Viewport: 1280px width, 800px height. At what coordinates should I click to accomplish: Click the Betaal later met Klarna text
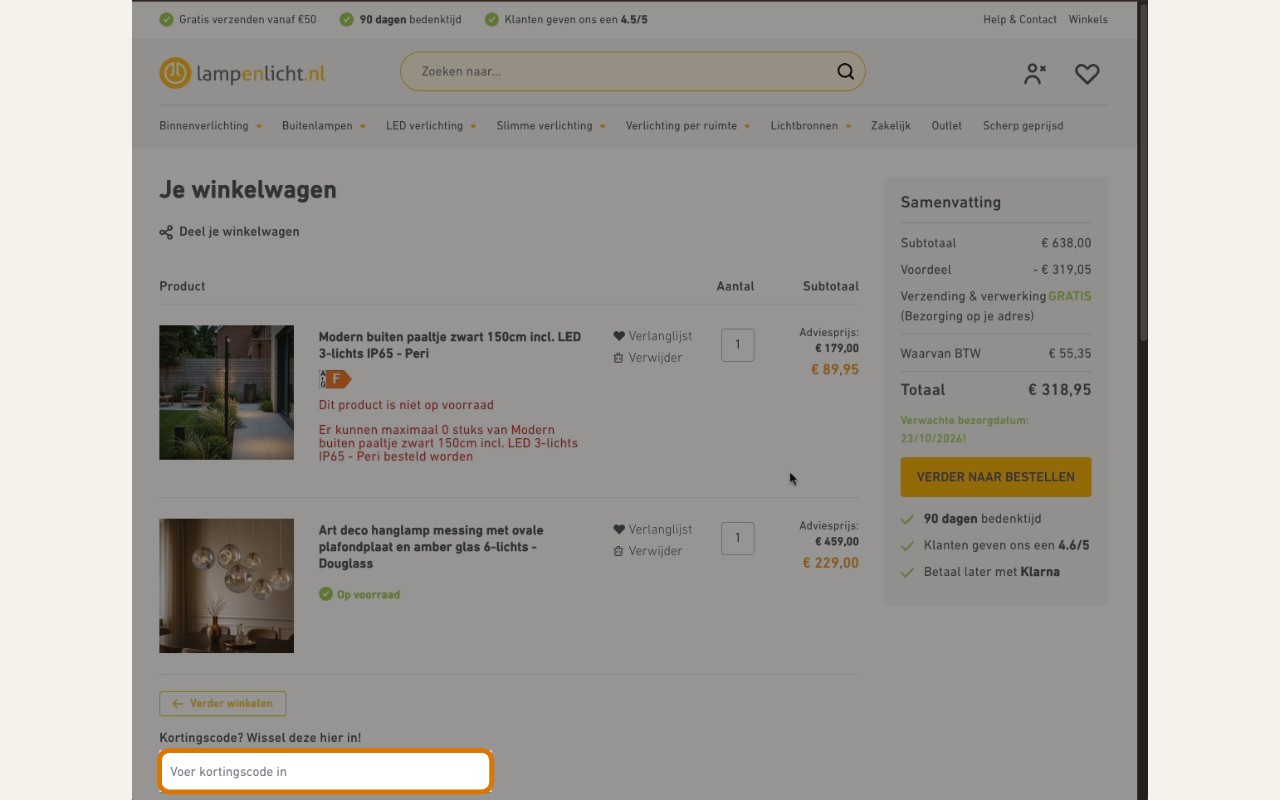(992, 572)
